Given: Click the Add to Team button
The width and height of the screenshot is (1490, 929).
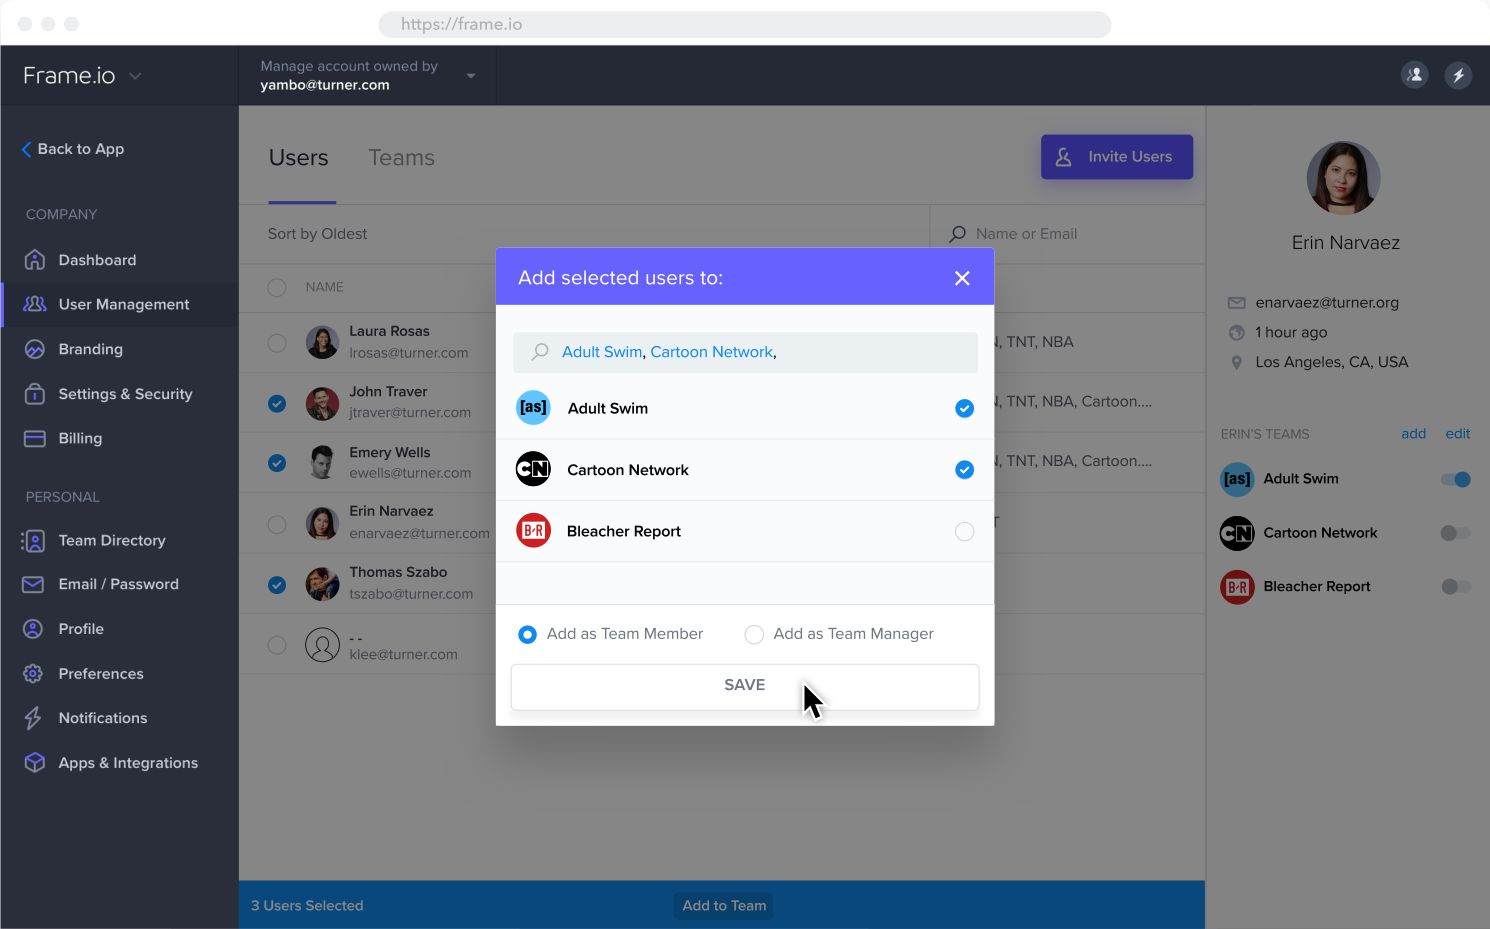Looking at the screenshot, I should (724, 906).
